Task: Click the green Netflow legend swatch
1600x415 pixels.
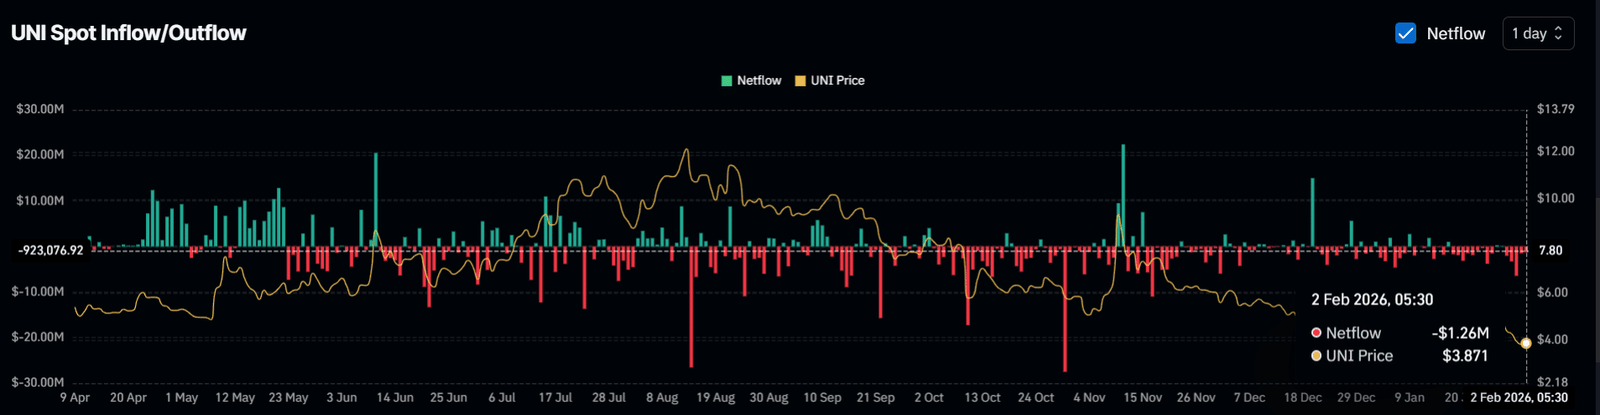Action: pos(727,81)
